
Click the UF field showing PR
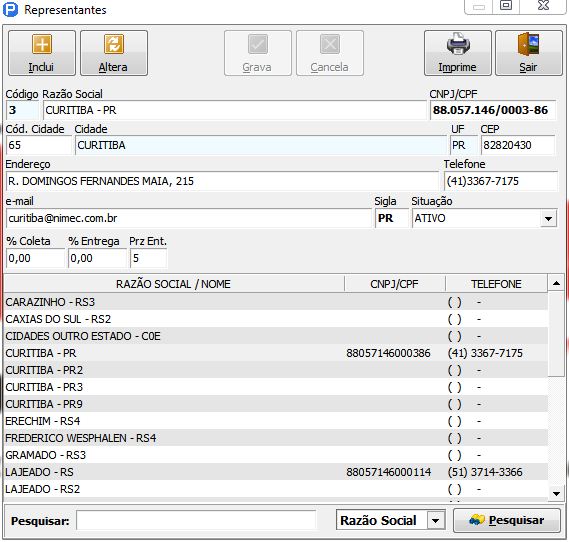tap(464, 145)
